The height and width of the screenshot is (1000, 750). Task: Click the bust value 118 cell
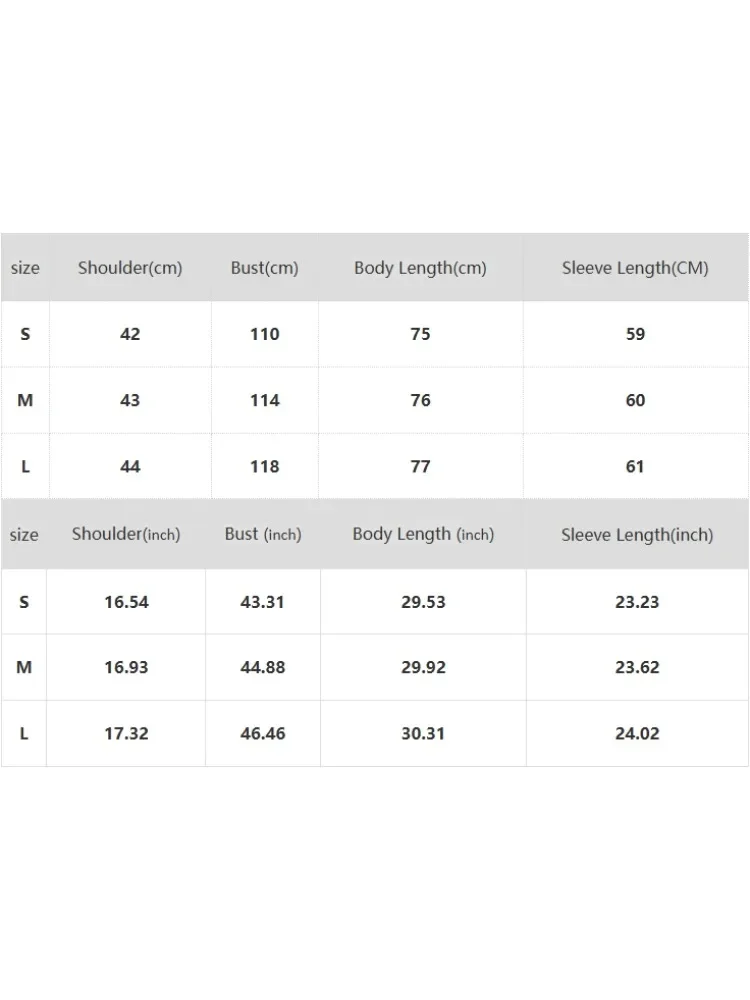(x=265, y=466)
